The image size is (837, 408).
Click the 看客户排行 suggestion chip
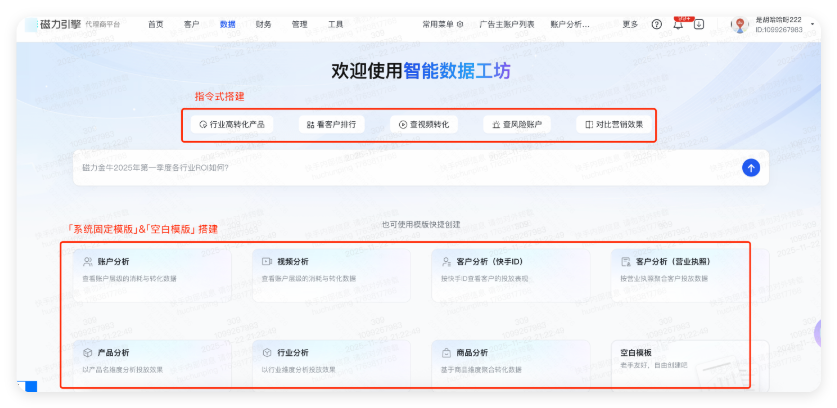click(331, 124)
